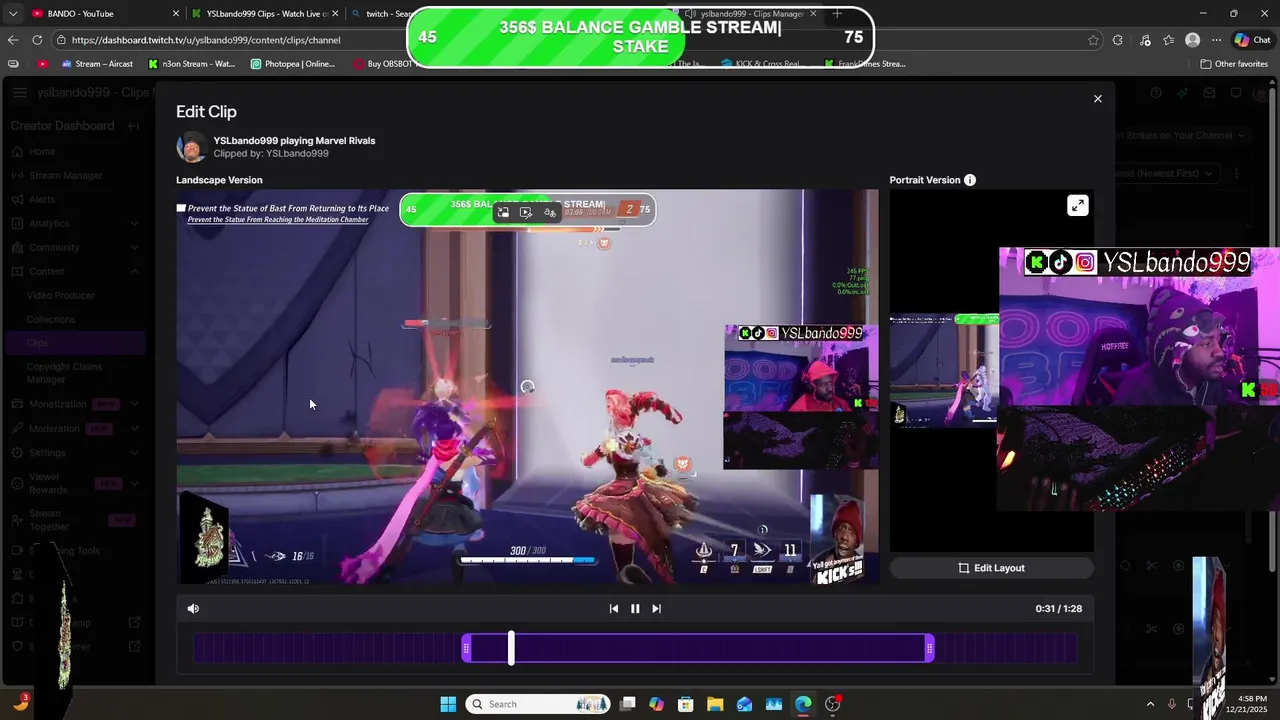Click the Edit Layout button
1280x720 pixels.
pyautogui.click(x=991, y=568)
